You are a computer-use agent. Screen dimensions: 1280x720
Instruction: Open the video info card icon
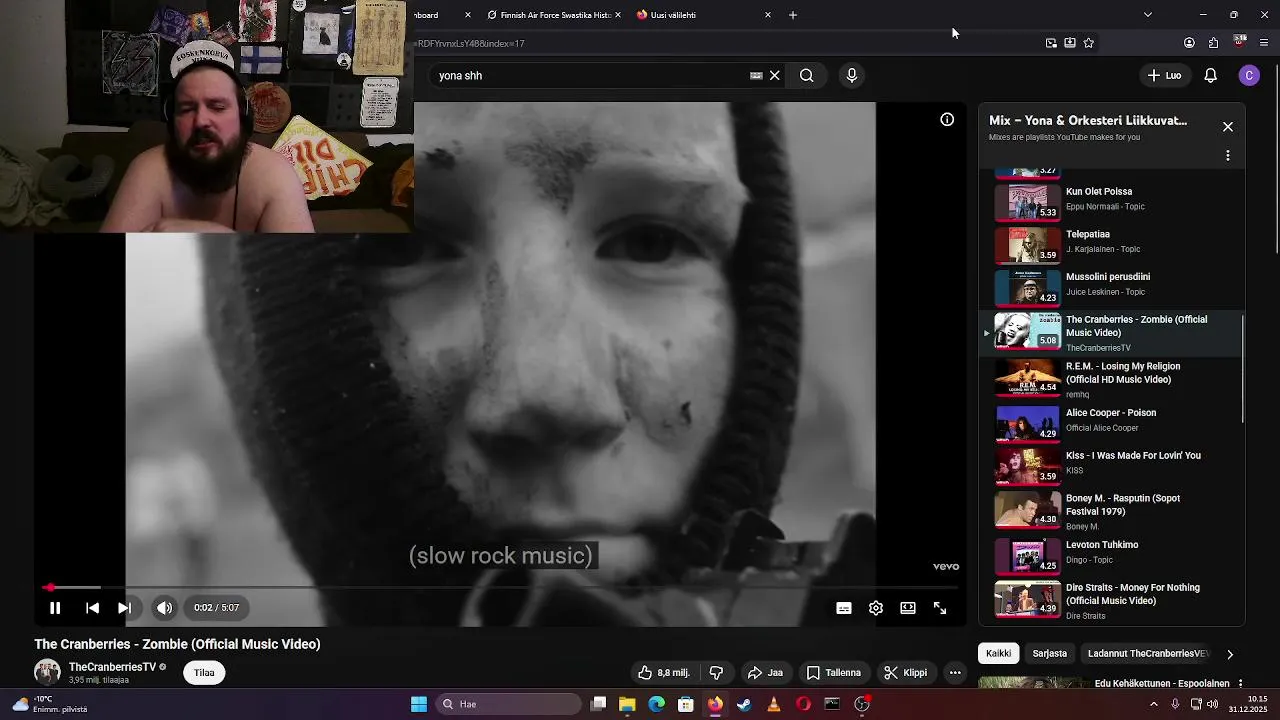click(947, 120)
